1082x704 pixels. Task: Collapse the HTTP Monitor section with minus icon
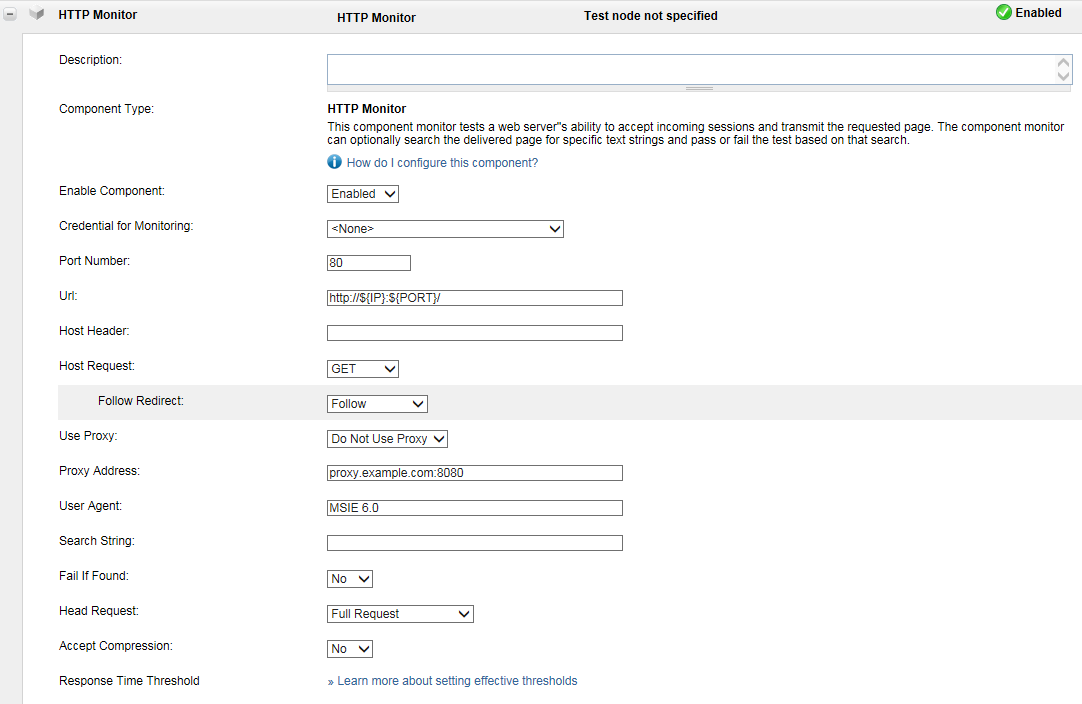click(10, 14)
